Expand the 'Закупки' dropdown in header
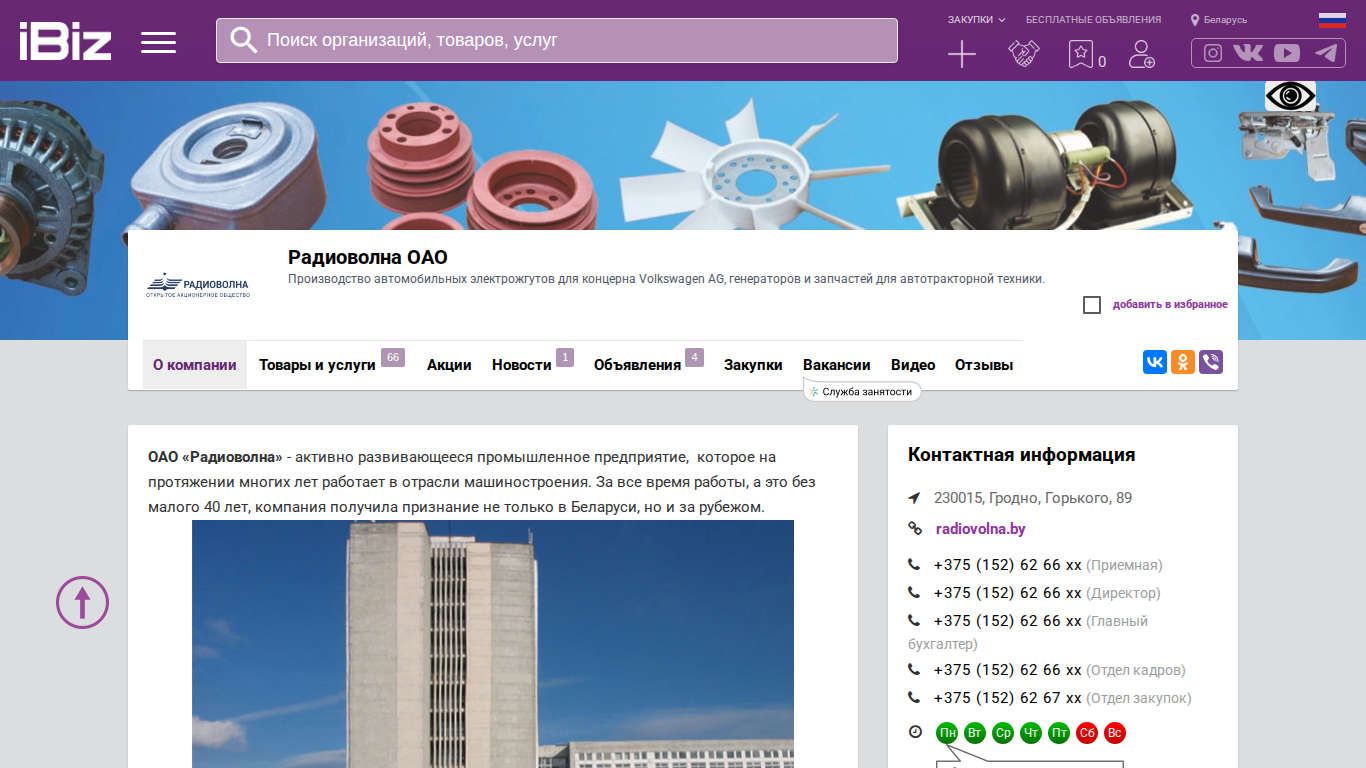The width and height of the screenshot is (1366, 768). coord(977,20)
